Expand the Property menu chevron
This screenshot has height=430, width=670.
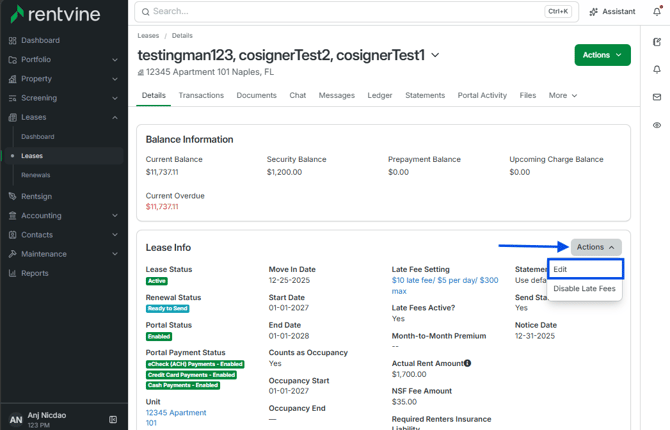pyautogui.click(x=115, y=79)
